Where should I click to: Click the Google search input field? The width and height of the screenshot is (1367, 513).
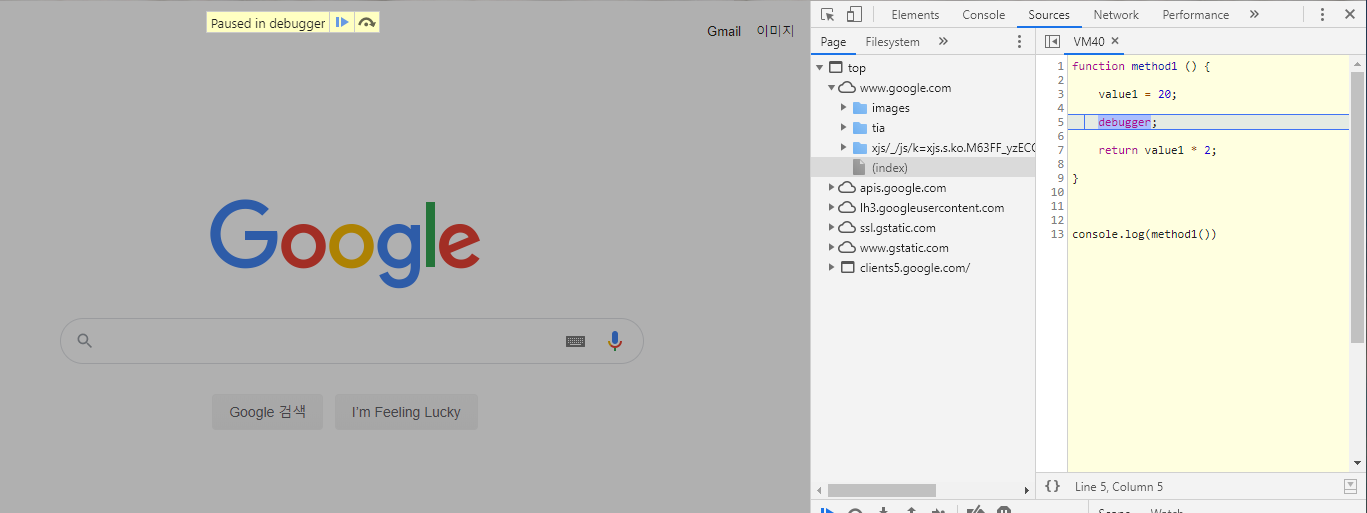pyautogui.click(x=352, y=341)
